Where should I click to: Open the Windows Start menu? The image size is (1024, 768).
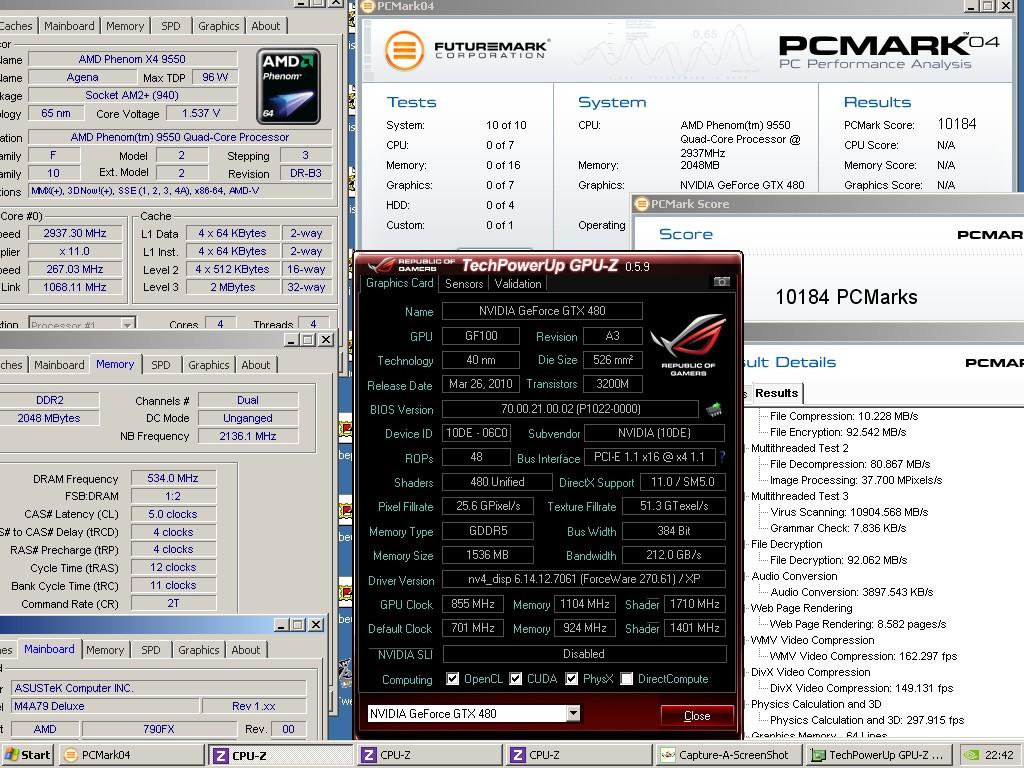pyautogui.click(x=27, y=755)
